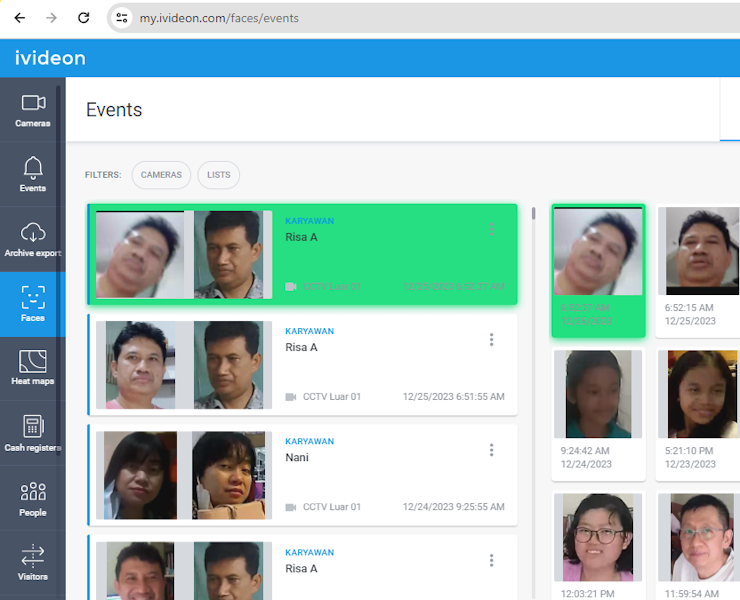Screen dimensions: 740x600
Task: Click KARYAWAN label on 6:51:55 AM event
Action: pos(310,331)
